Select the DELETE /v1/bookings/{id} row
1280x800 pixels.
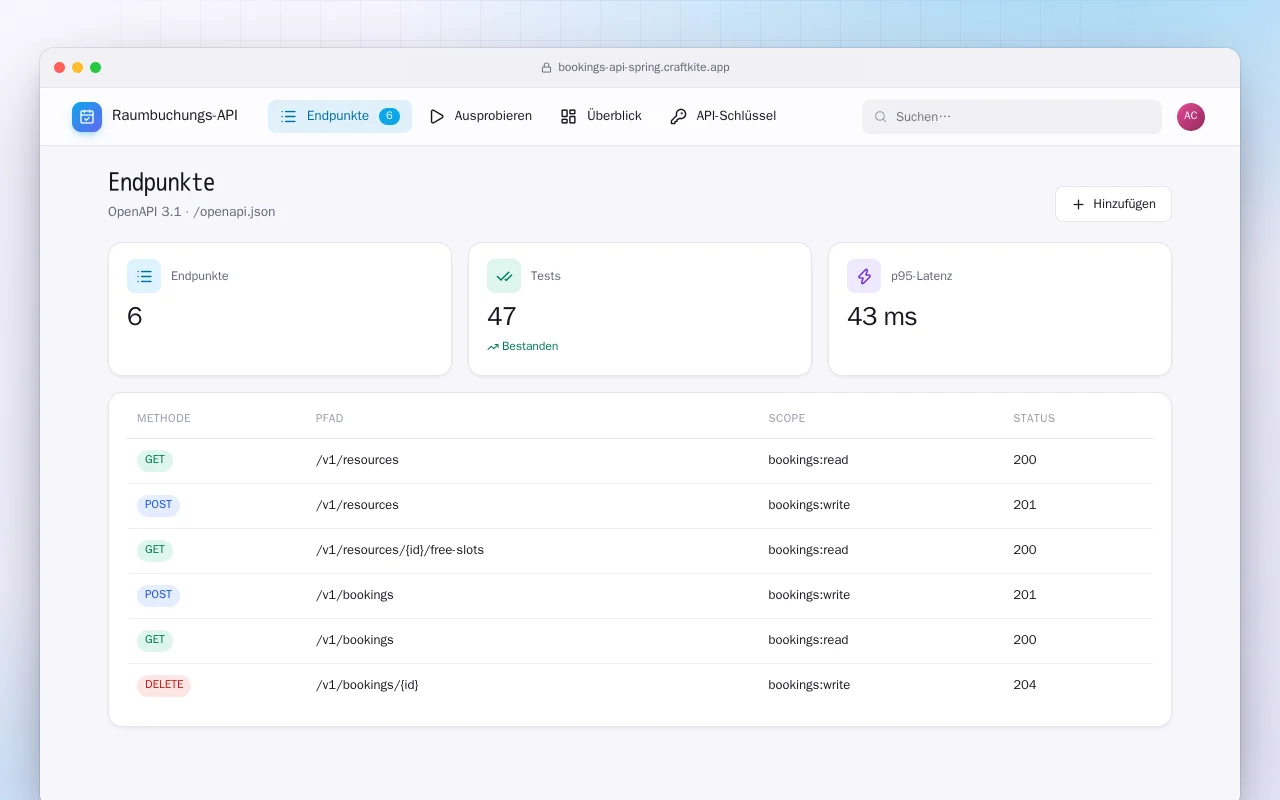coord(640,685)
